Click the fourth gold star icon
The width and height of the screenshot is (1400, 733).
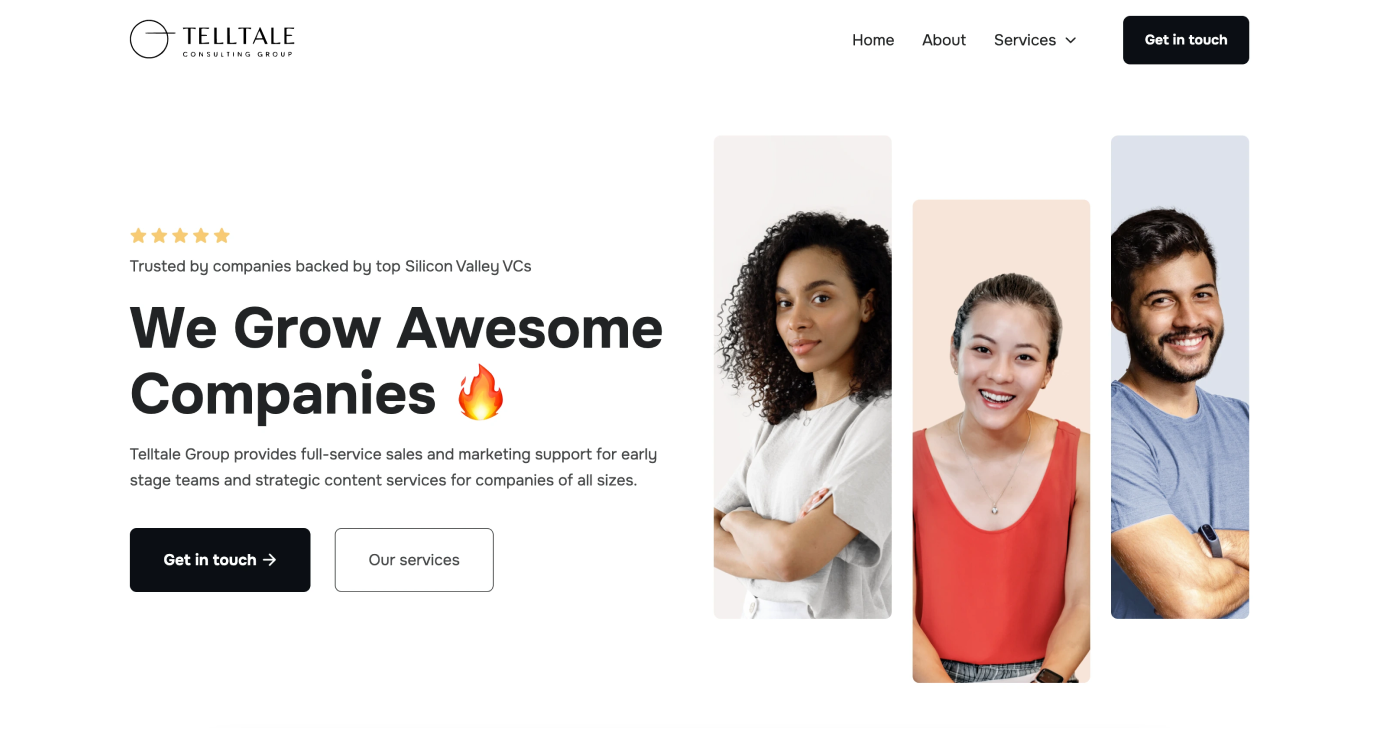pos(201,236)
